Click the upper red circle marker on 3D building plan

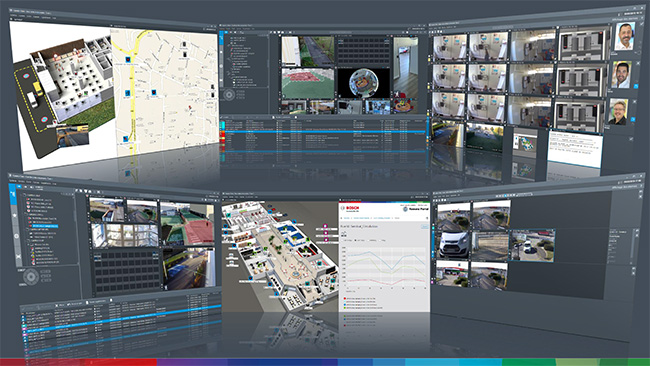coord(26,76)
